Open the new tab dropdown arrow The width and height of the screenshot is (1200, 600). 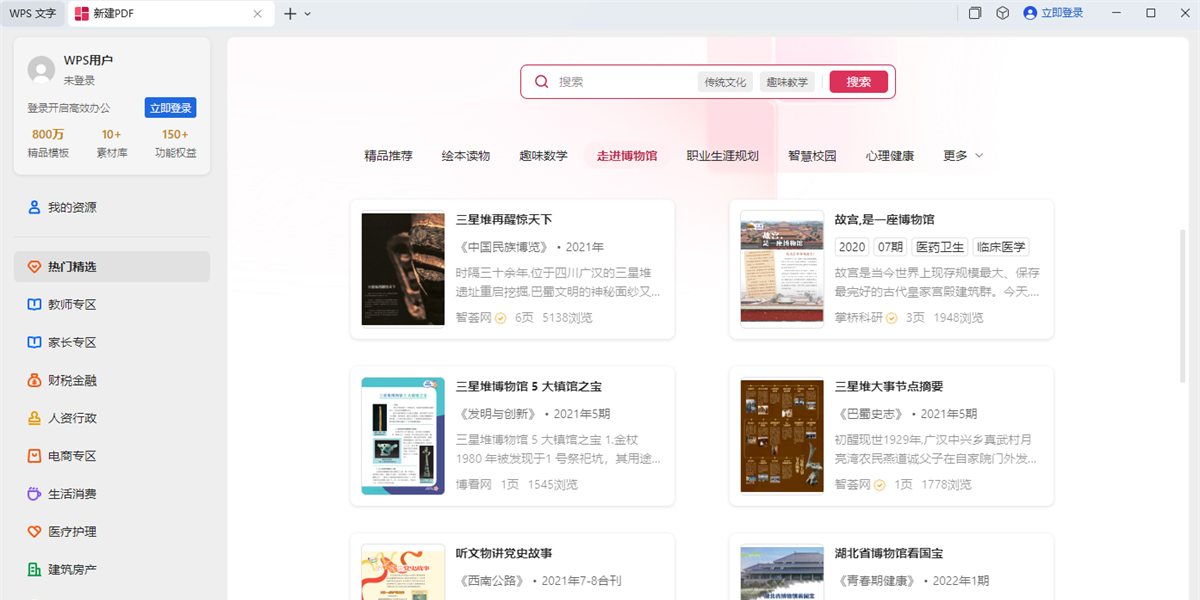pyautogui.click(x=307, y=14)
